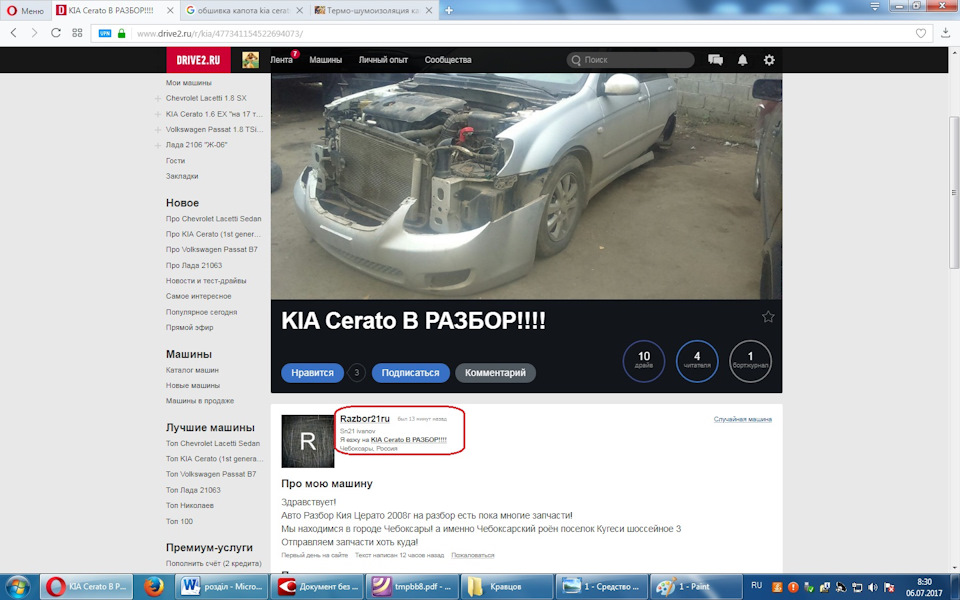Open Razbor21ru profile name link

tap(365, 419)
